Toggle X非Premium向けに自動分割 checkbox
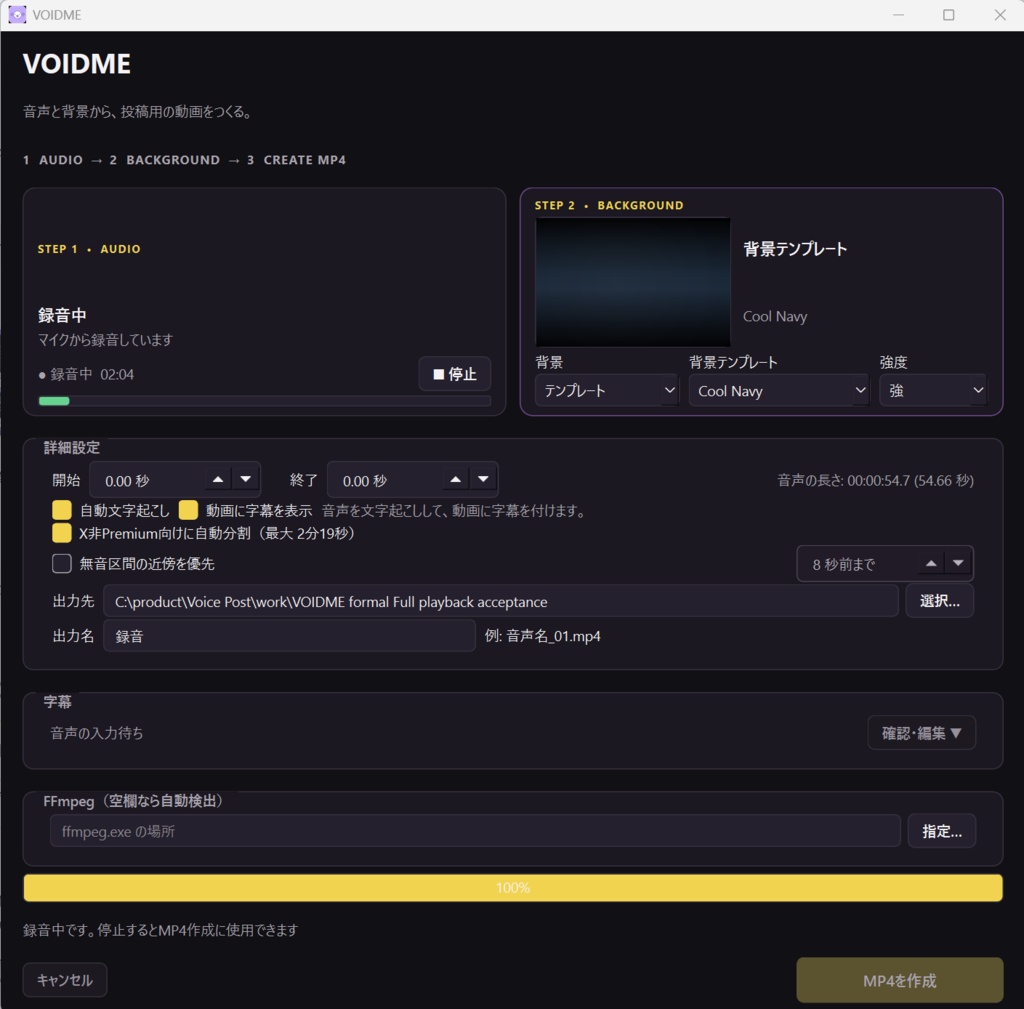The width and height of the screenshot is (1024, 1009). (x=62, y=533)
